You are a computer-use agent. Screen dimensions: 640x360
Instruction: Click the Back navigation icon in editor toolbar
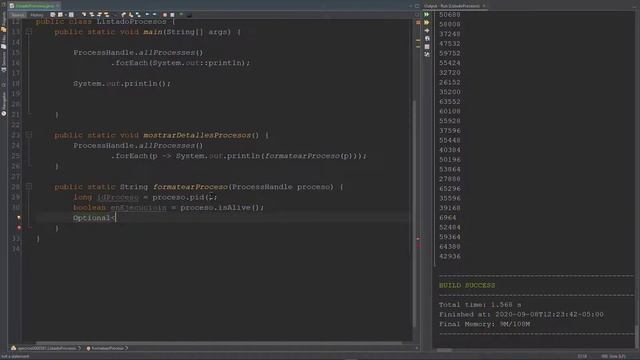pos(60,15)
